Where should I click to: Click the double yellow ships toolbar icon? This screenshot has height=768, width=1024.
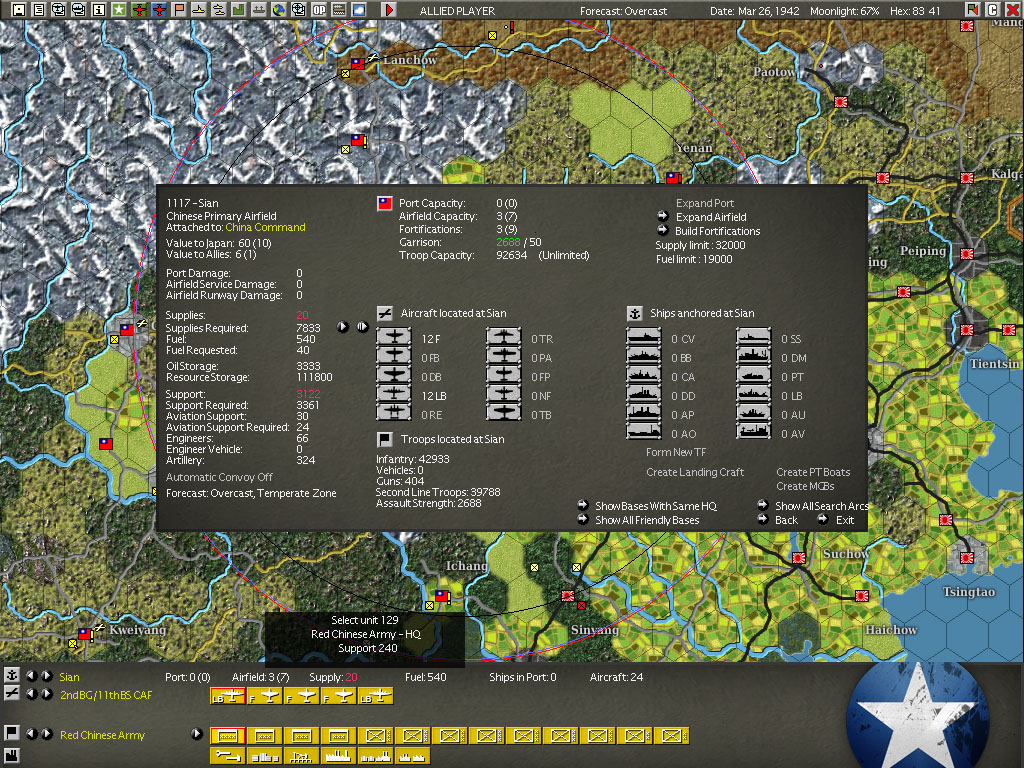coord(219,10)
